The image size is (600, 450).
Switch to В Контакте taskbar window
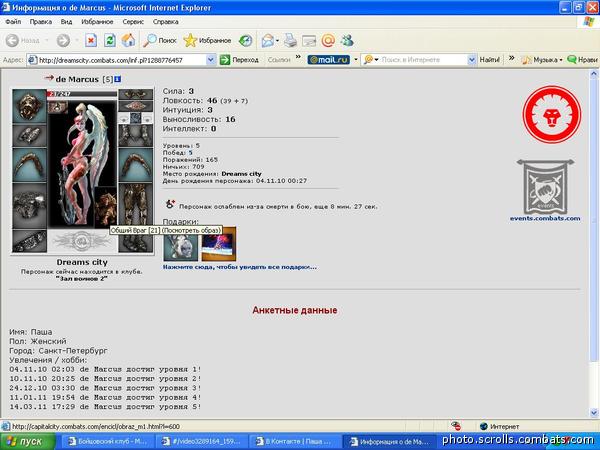click(295, 442)
